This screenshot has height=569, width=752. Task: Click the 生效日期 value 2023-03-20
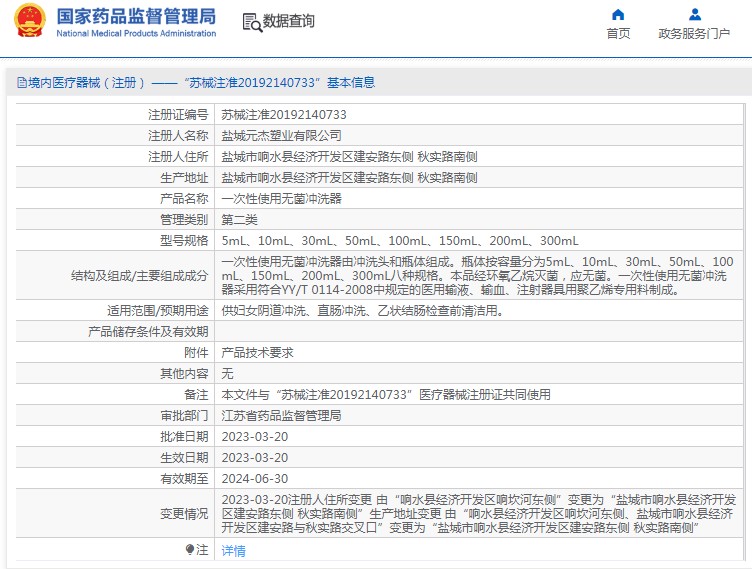pyautogui.click(x=255, y=458)
